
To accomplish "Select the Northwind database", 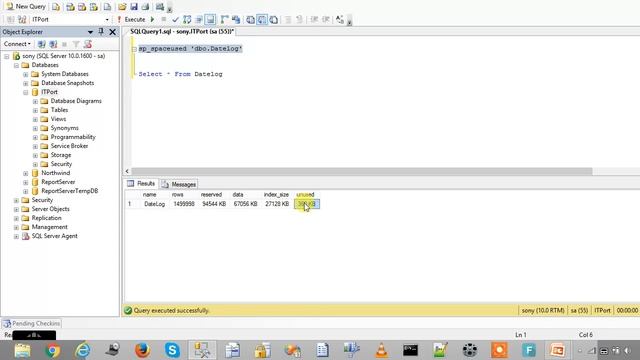I will [56, 173].
